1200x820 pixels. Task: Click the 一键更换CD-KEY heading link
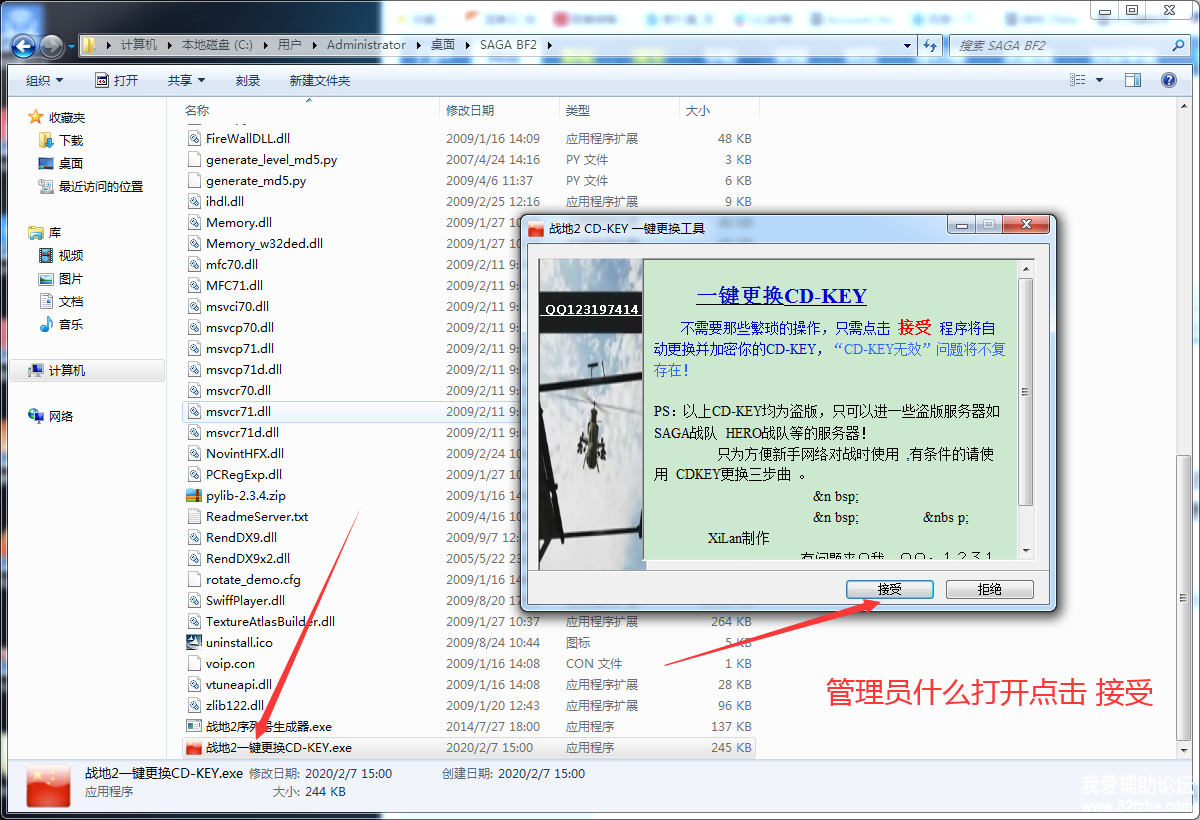[781, 296]
